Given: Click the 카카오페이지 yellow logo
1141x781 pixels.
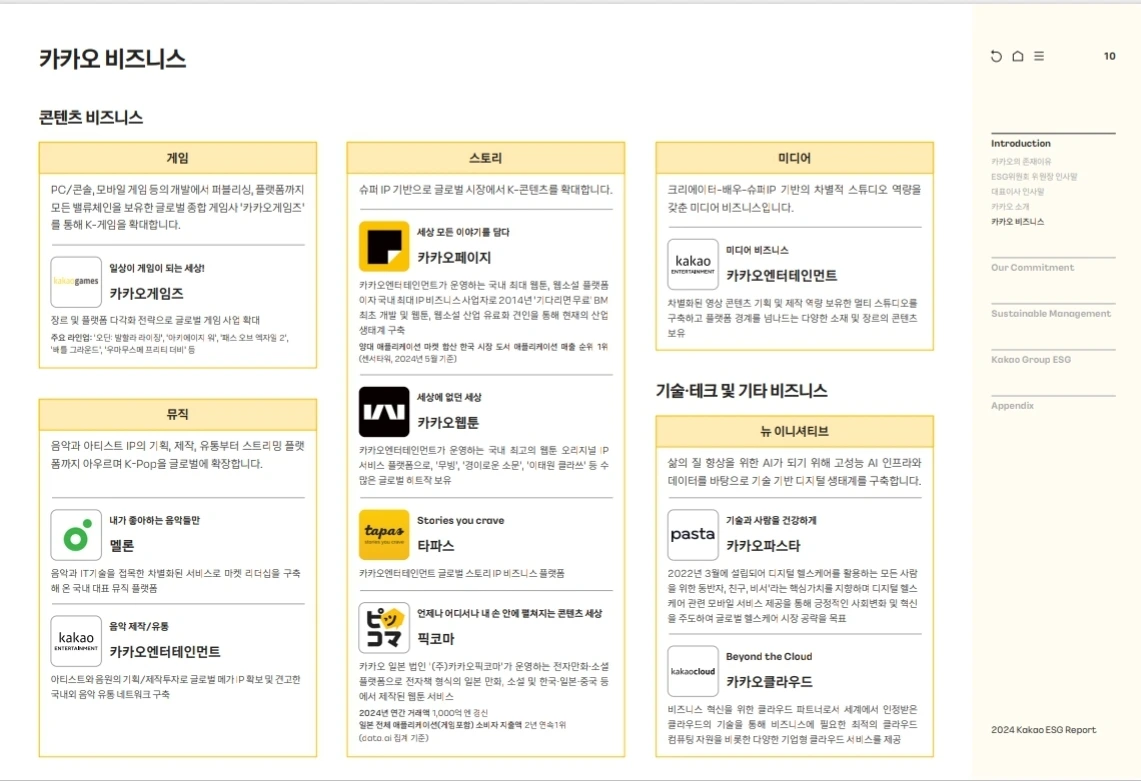Looking at the screenshot, I should 384,246.
